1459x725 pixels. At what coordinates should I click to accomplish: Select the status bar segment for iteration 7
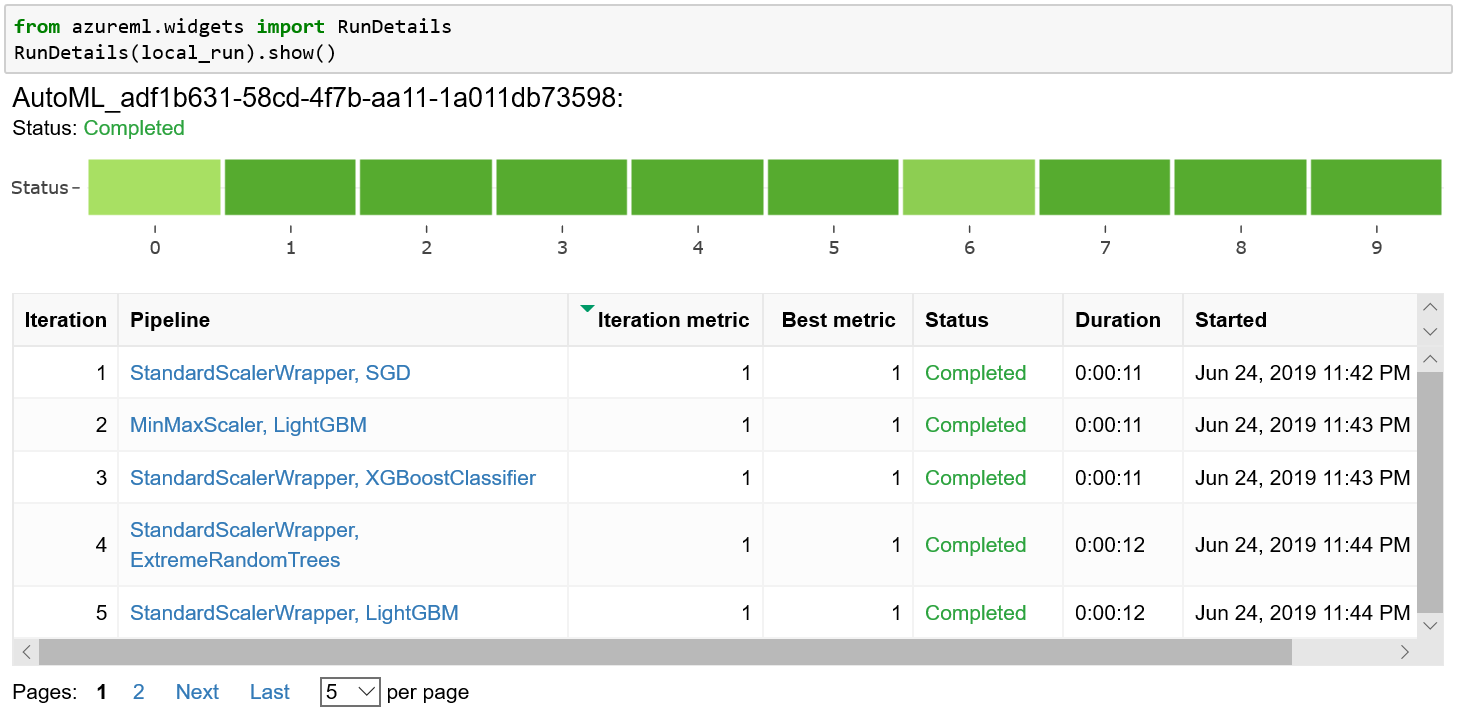click(x=1105, y=187)
